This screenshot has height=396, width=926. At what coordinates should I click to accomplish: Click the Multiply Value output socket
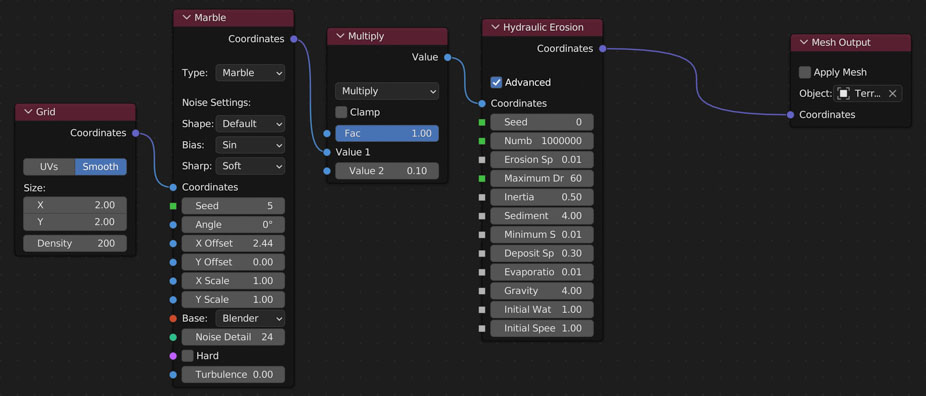pyautogui.click(x=448, y=57)
